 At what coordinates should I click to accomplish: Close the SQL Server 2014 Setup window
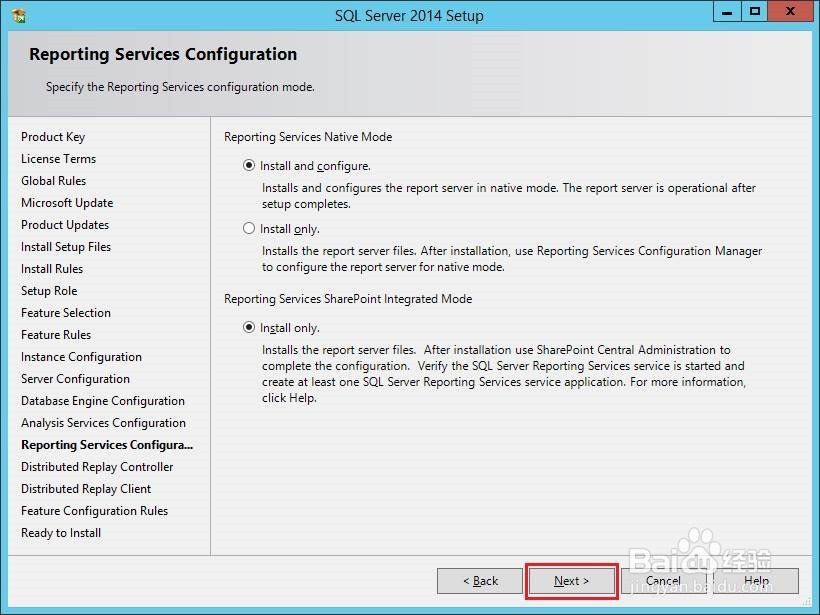[790, 12]
